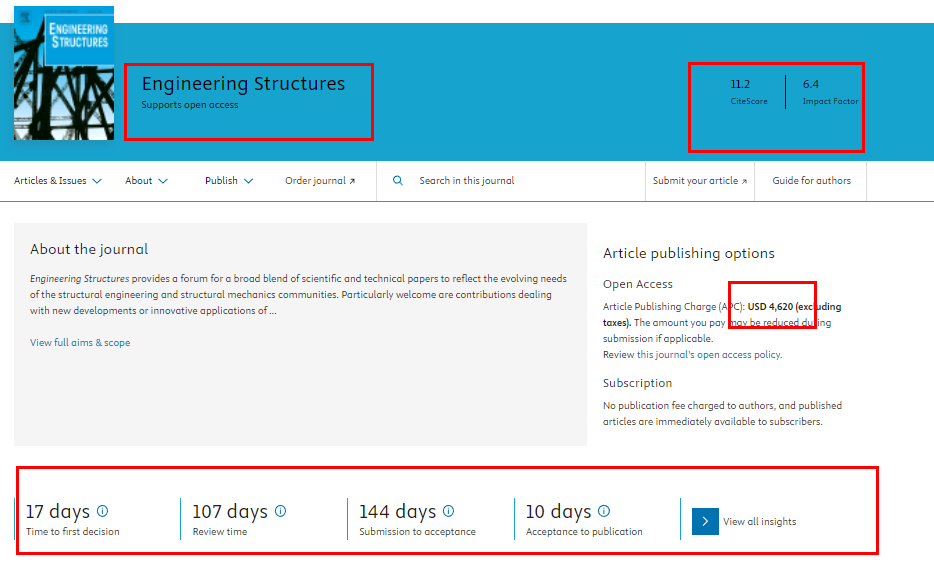Image resolution: width=934 pixels, height=565 pixels.
Task: Open the About dropdown menu
Action: tap(146, 180)
